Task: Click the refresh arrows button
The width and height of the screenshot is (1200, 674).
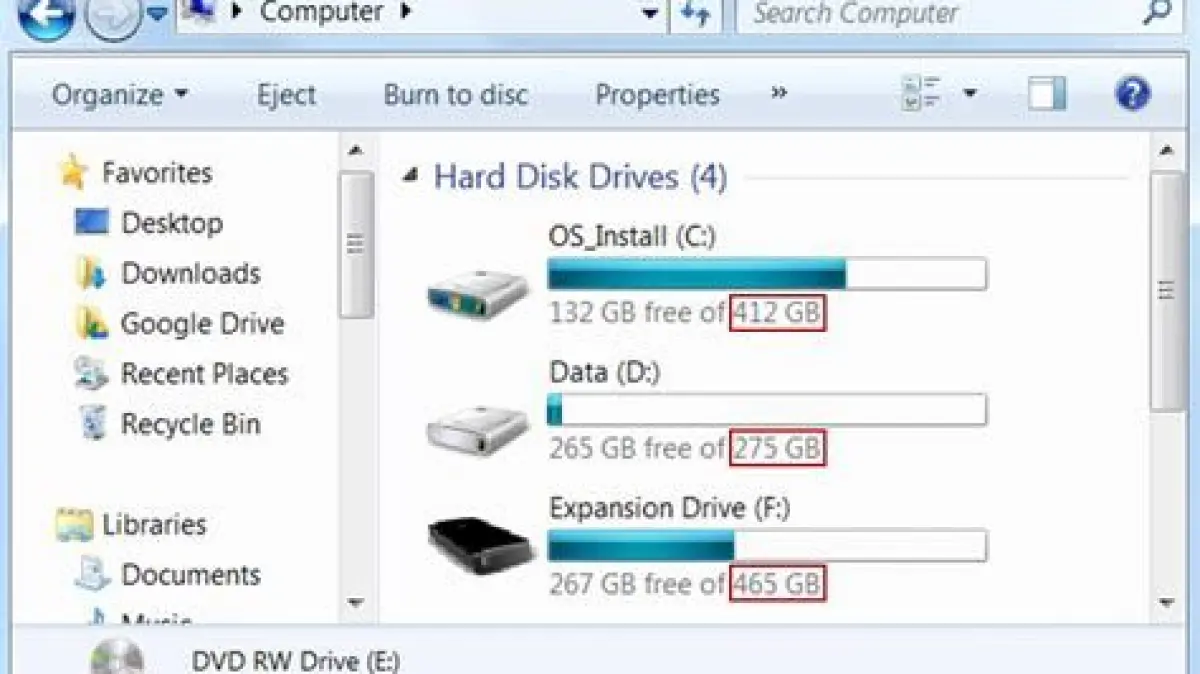Action: pos(695,15)
